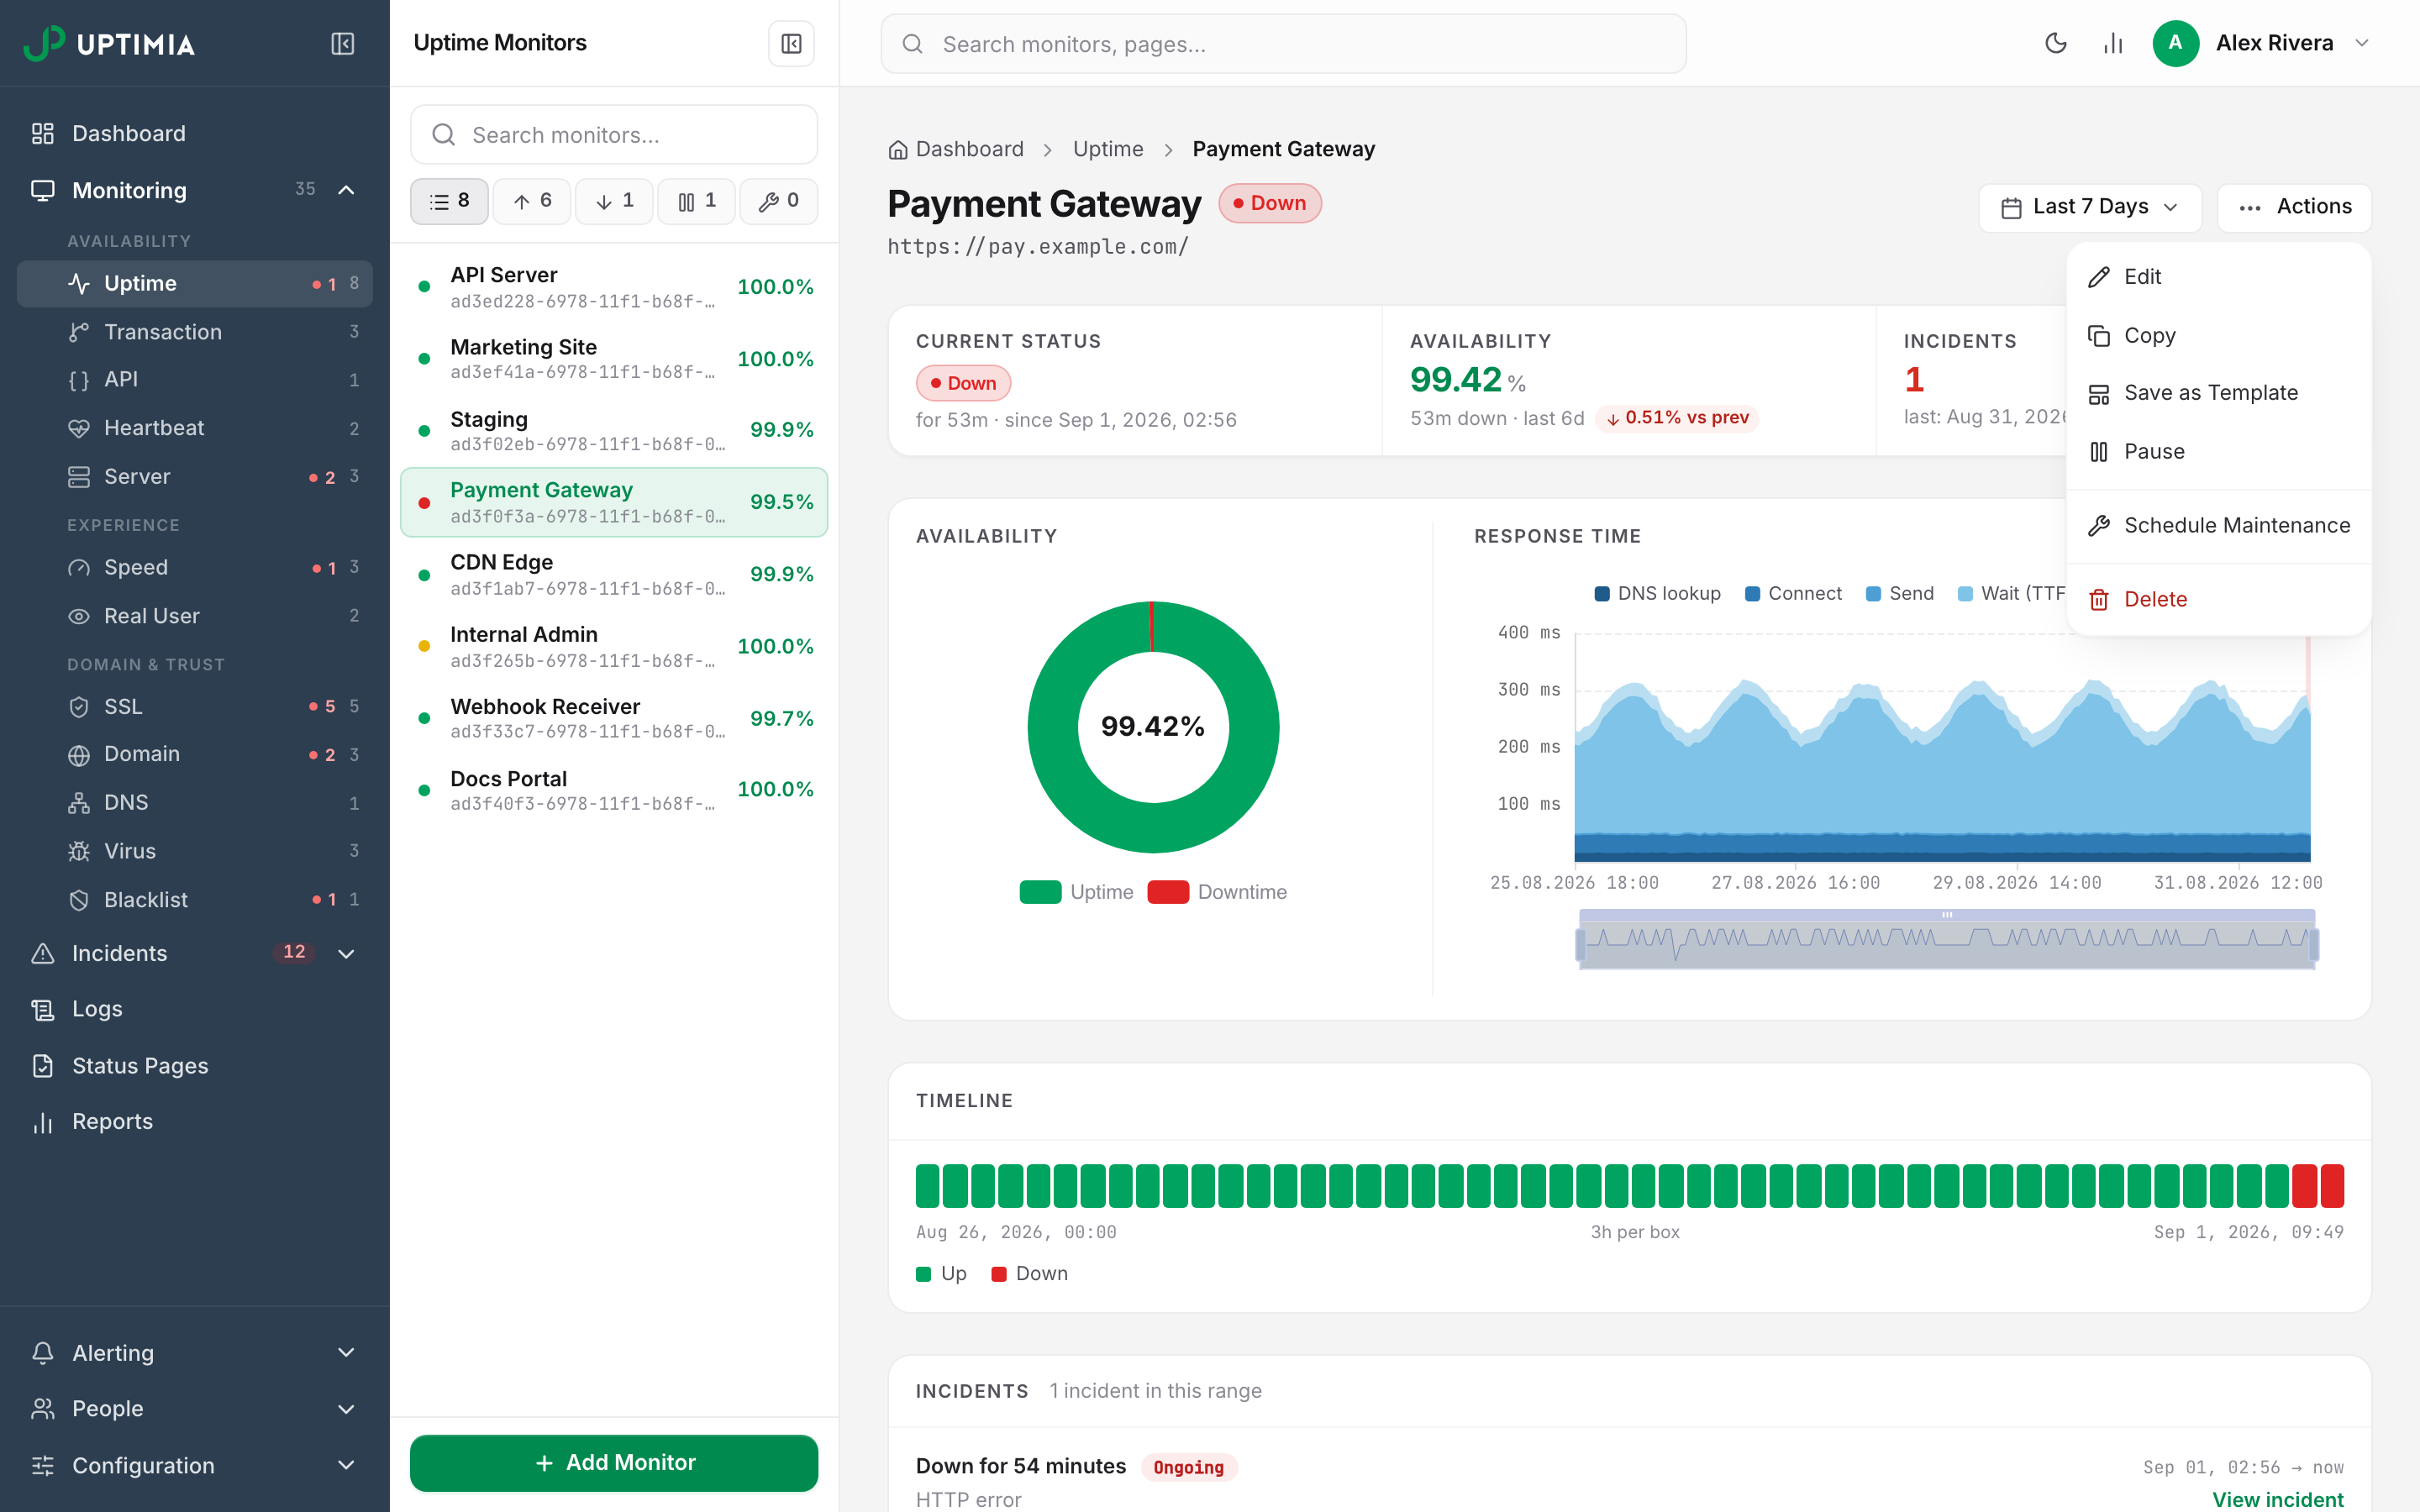The image size is (2420, 1512).
Task: Filter monitors by Maintenance wrench icon
Action: [778, 202]
